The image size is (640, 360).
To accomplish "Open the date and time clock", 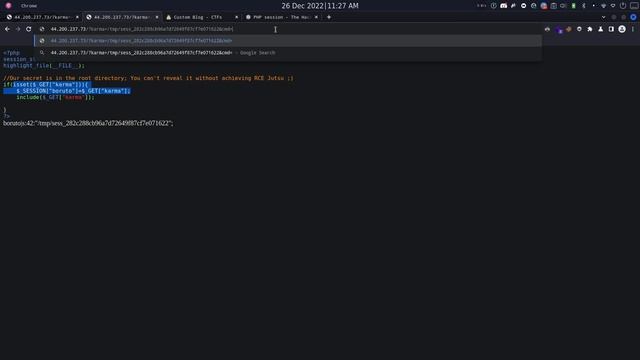I will 320,6.
